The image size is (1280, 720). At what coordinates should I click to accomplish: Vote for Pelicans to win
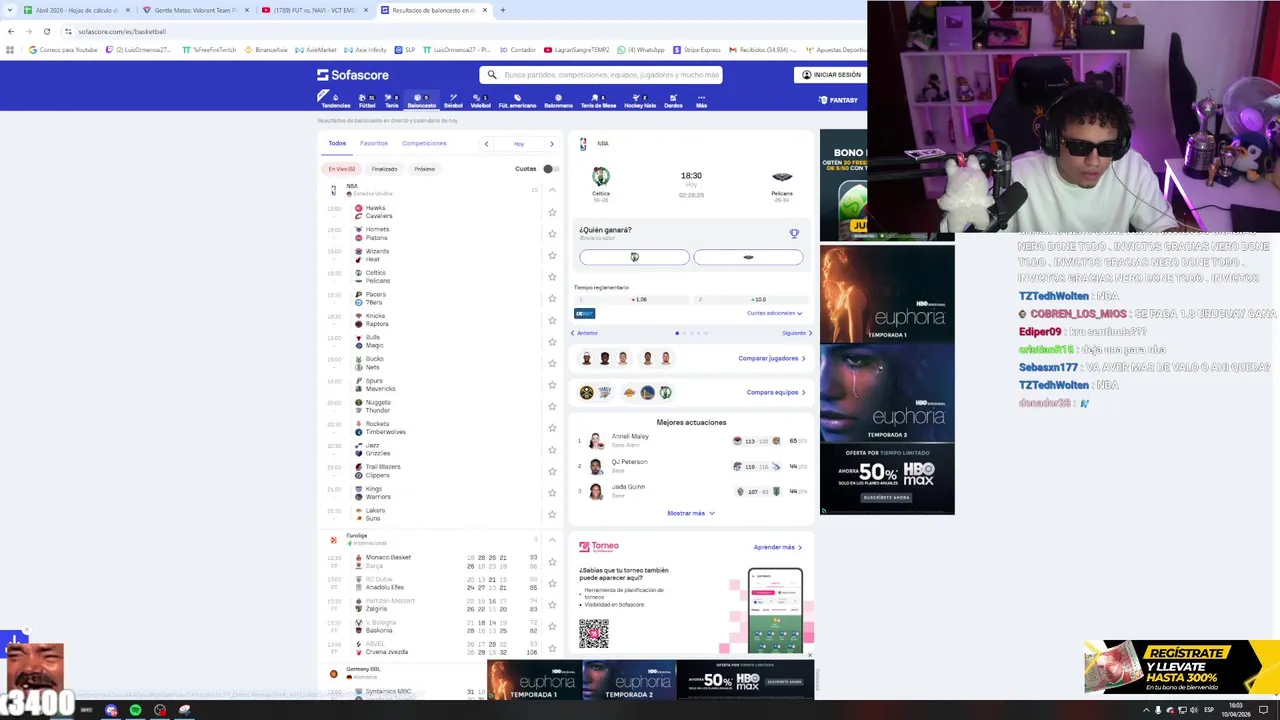[x=748, y=257]
